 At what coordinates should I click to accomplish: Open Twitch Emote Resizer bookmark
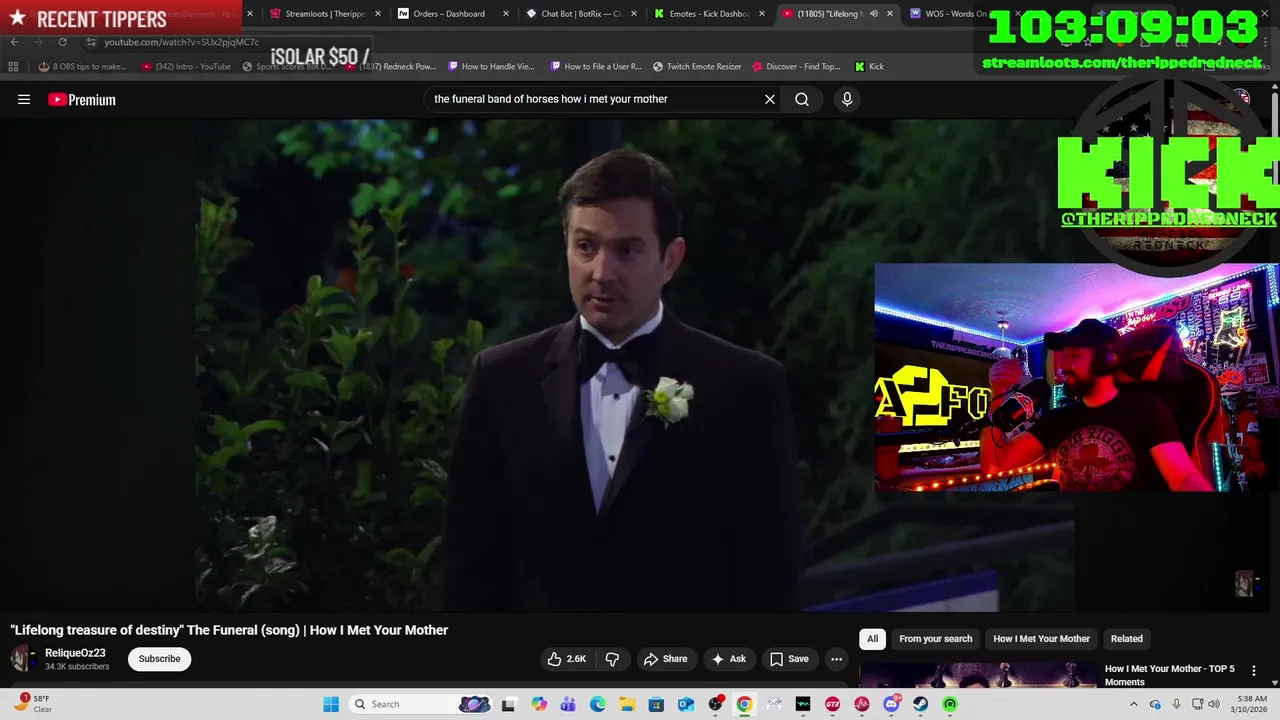tap(697, 66)
